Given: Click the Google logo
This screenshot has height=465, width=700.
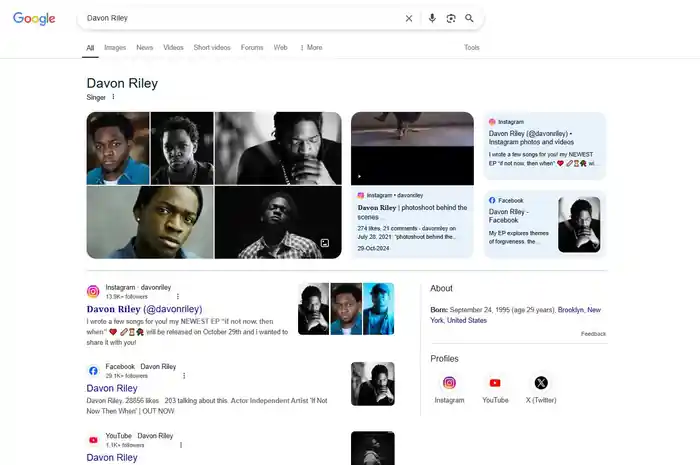Looking at the screenshot, I should [34, 18].
